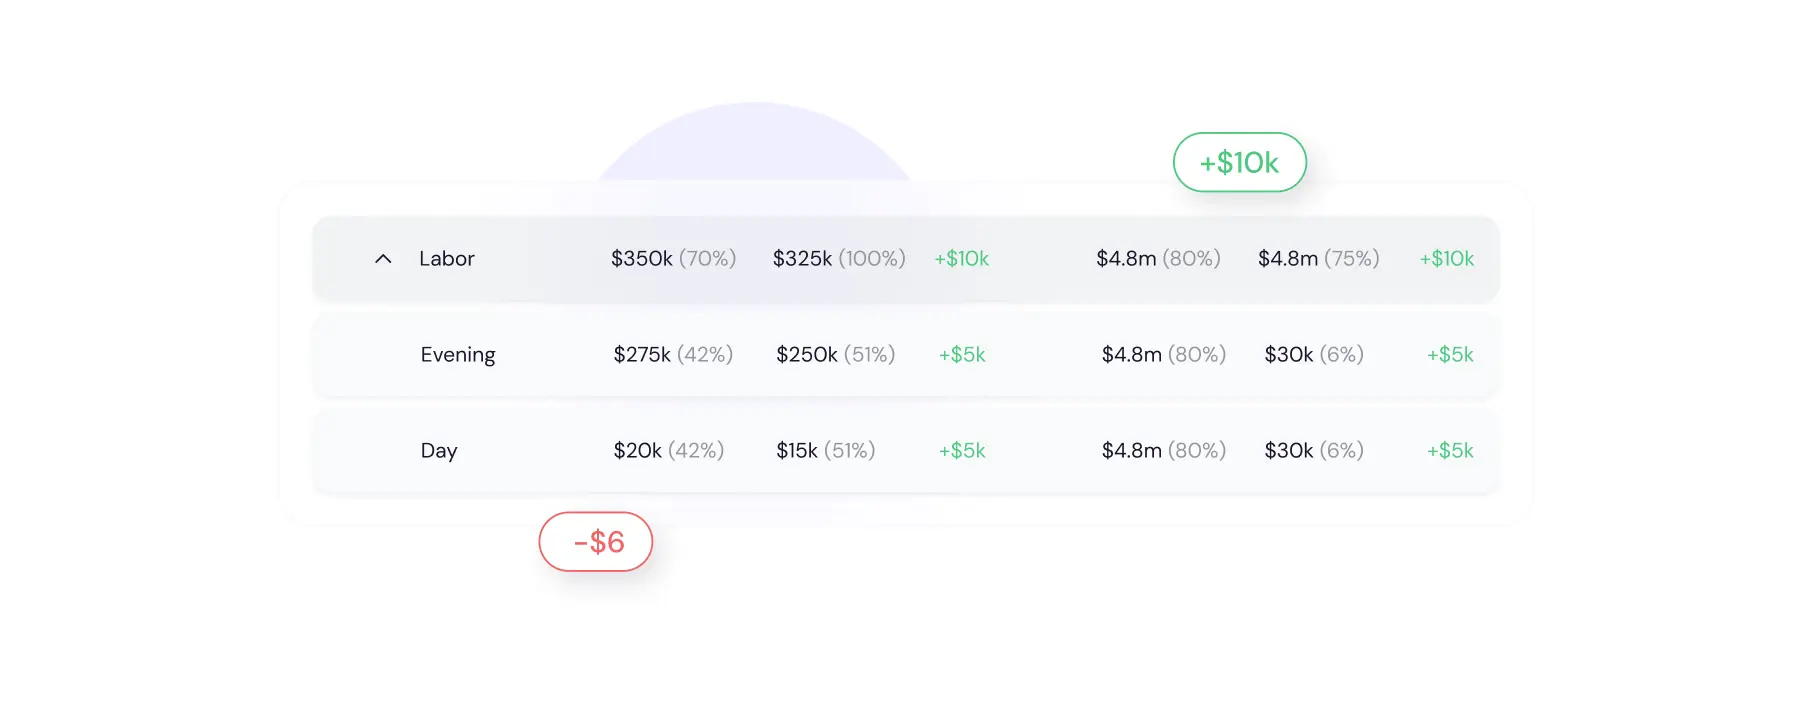Click the green +$10k pill badge
1800x705 pixels.
(1239, 162)
